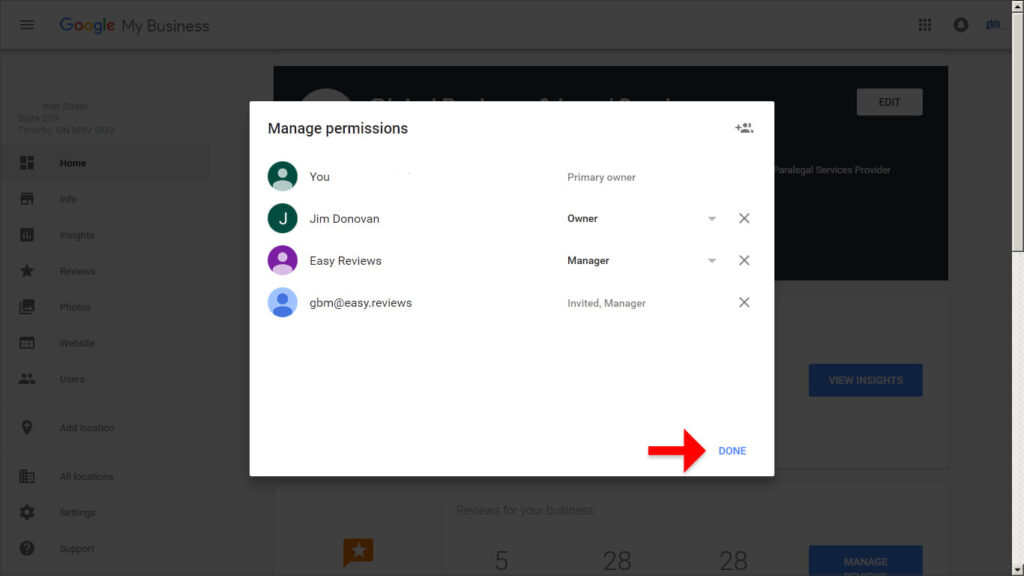Click the page vertical scrollbar thumb
Image resolution: width=1024 pixels, height=576 pixels.
(1017, 131)
